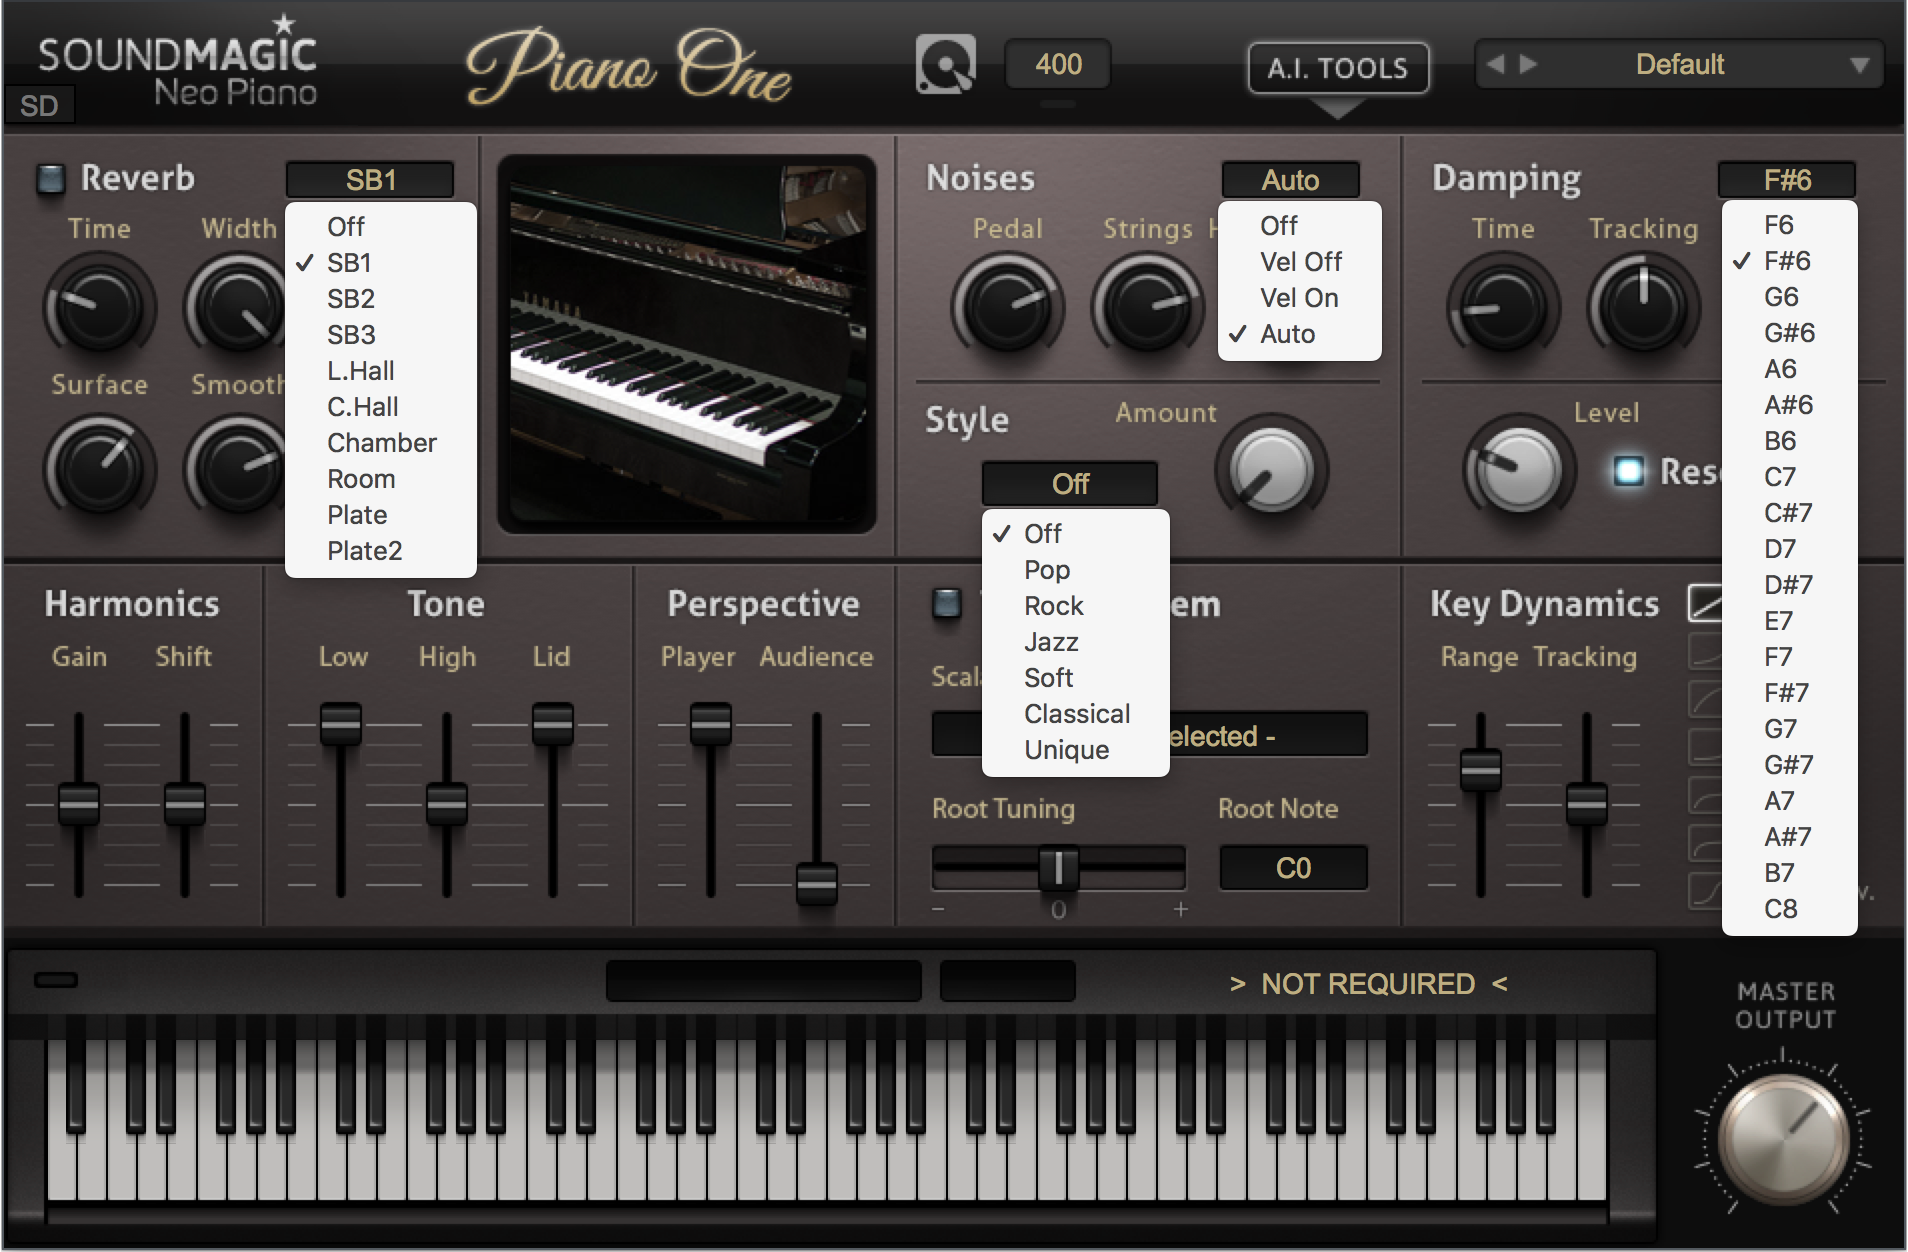Choose Classical in the style menu
The height and width of the screenshot is (1252, 1908).
coord(1076,714)
